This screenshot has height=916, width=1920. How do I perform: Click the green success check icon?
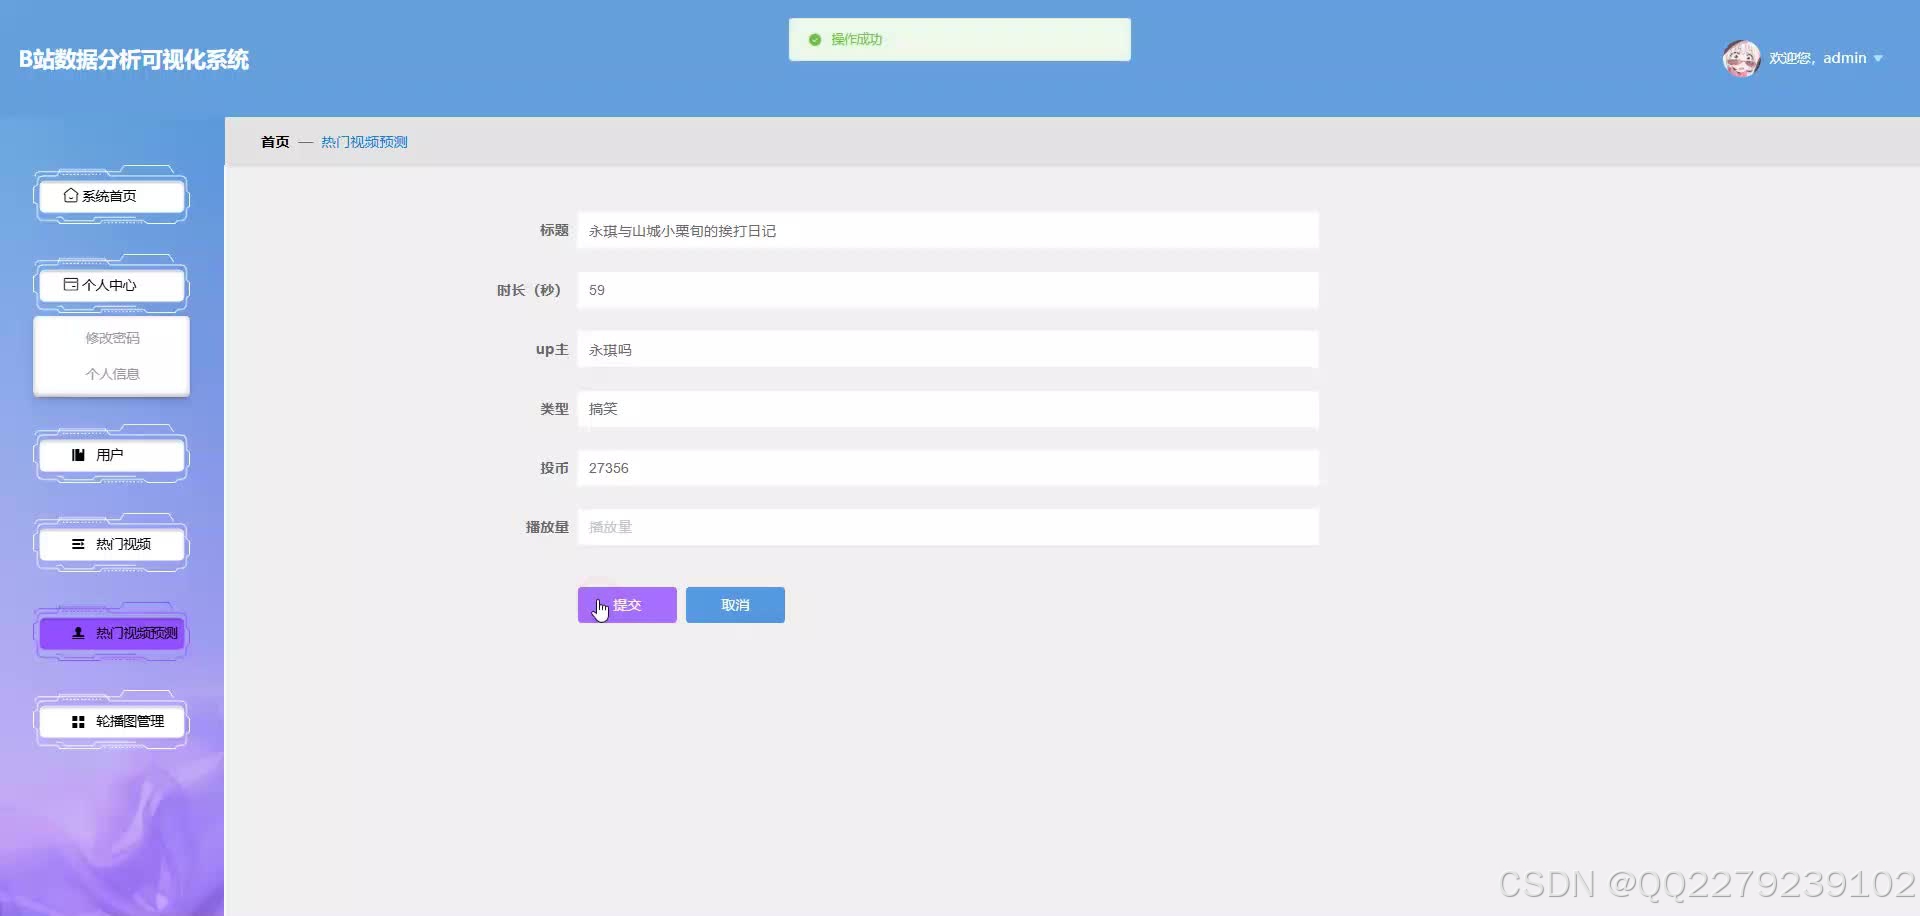(815, 40)
